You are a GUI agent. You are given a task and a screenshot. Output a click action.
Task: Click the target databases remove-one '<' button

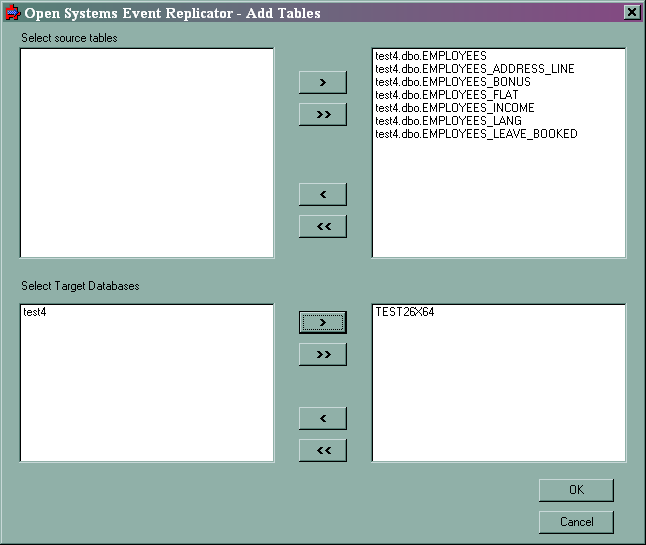click(x=323, y=419)
